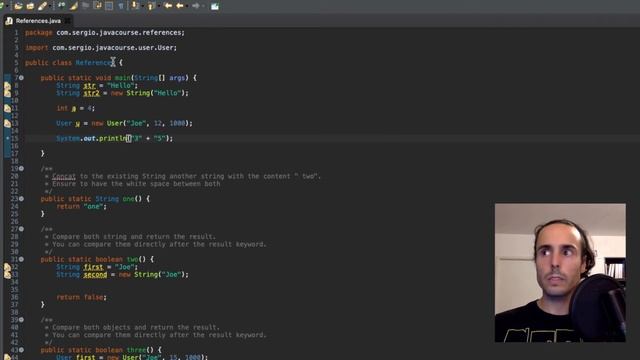This screenshot has height=360, width=640.
Task: Click the underlined variable str on line 8
Action: (89, 86)
